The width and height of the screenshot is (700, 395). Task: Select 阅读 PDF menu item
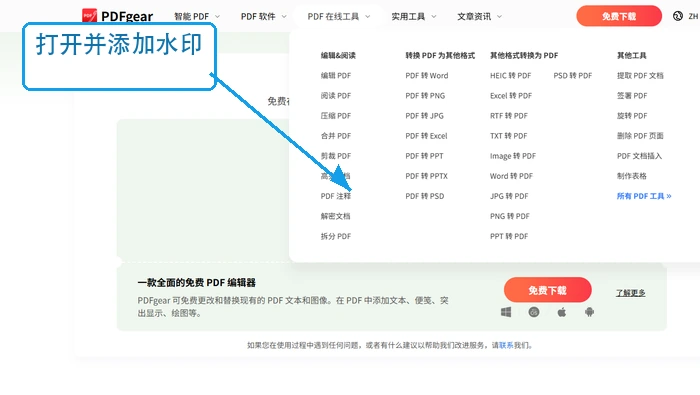pyautogui.click(x=336, y=96)
